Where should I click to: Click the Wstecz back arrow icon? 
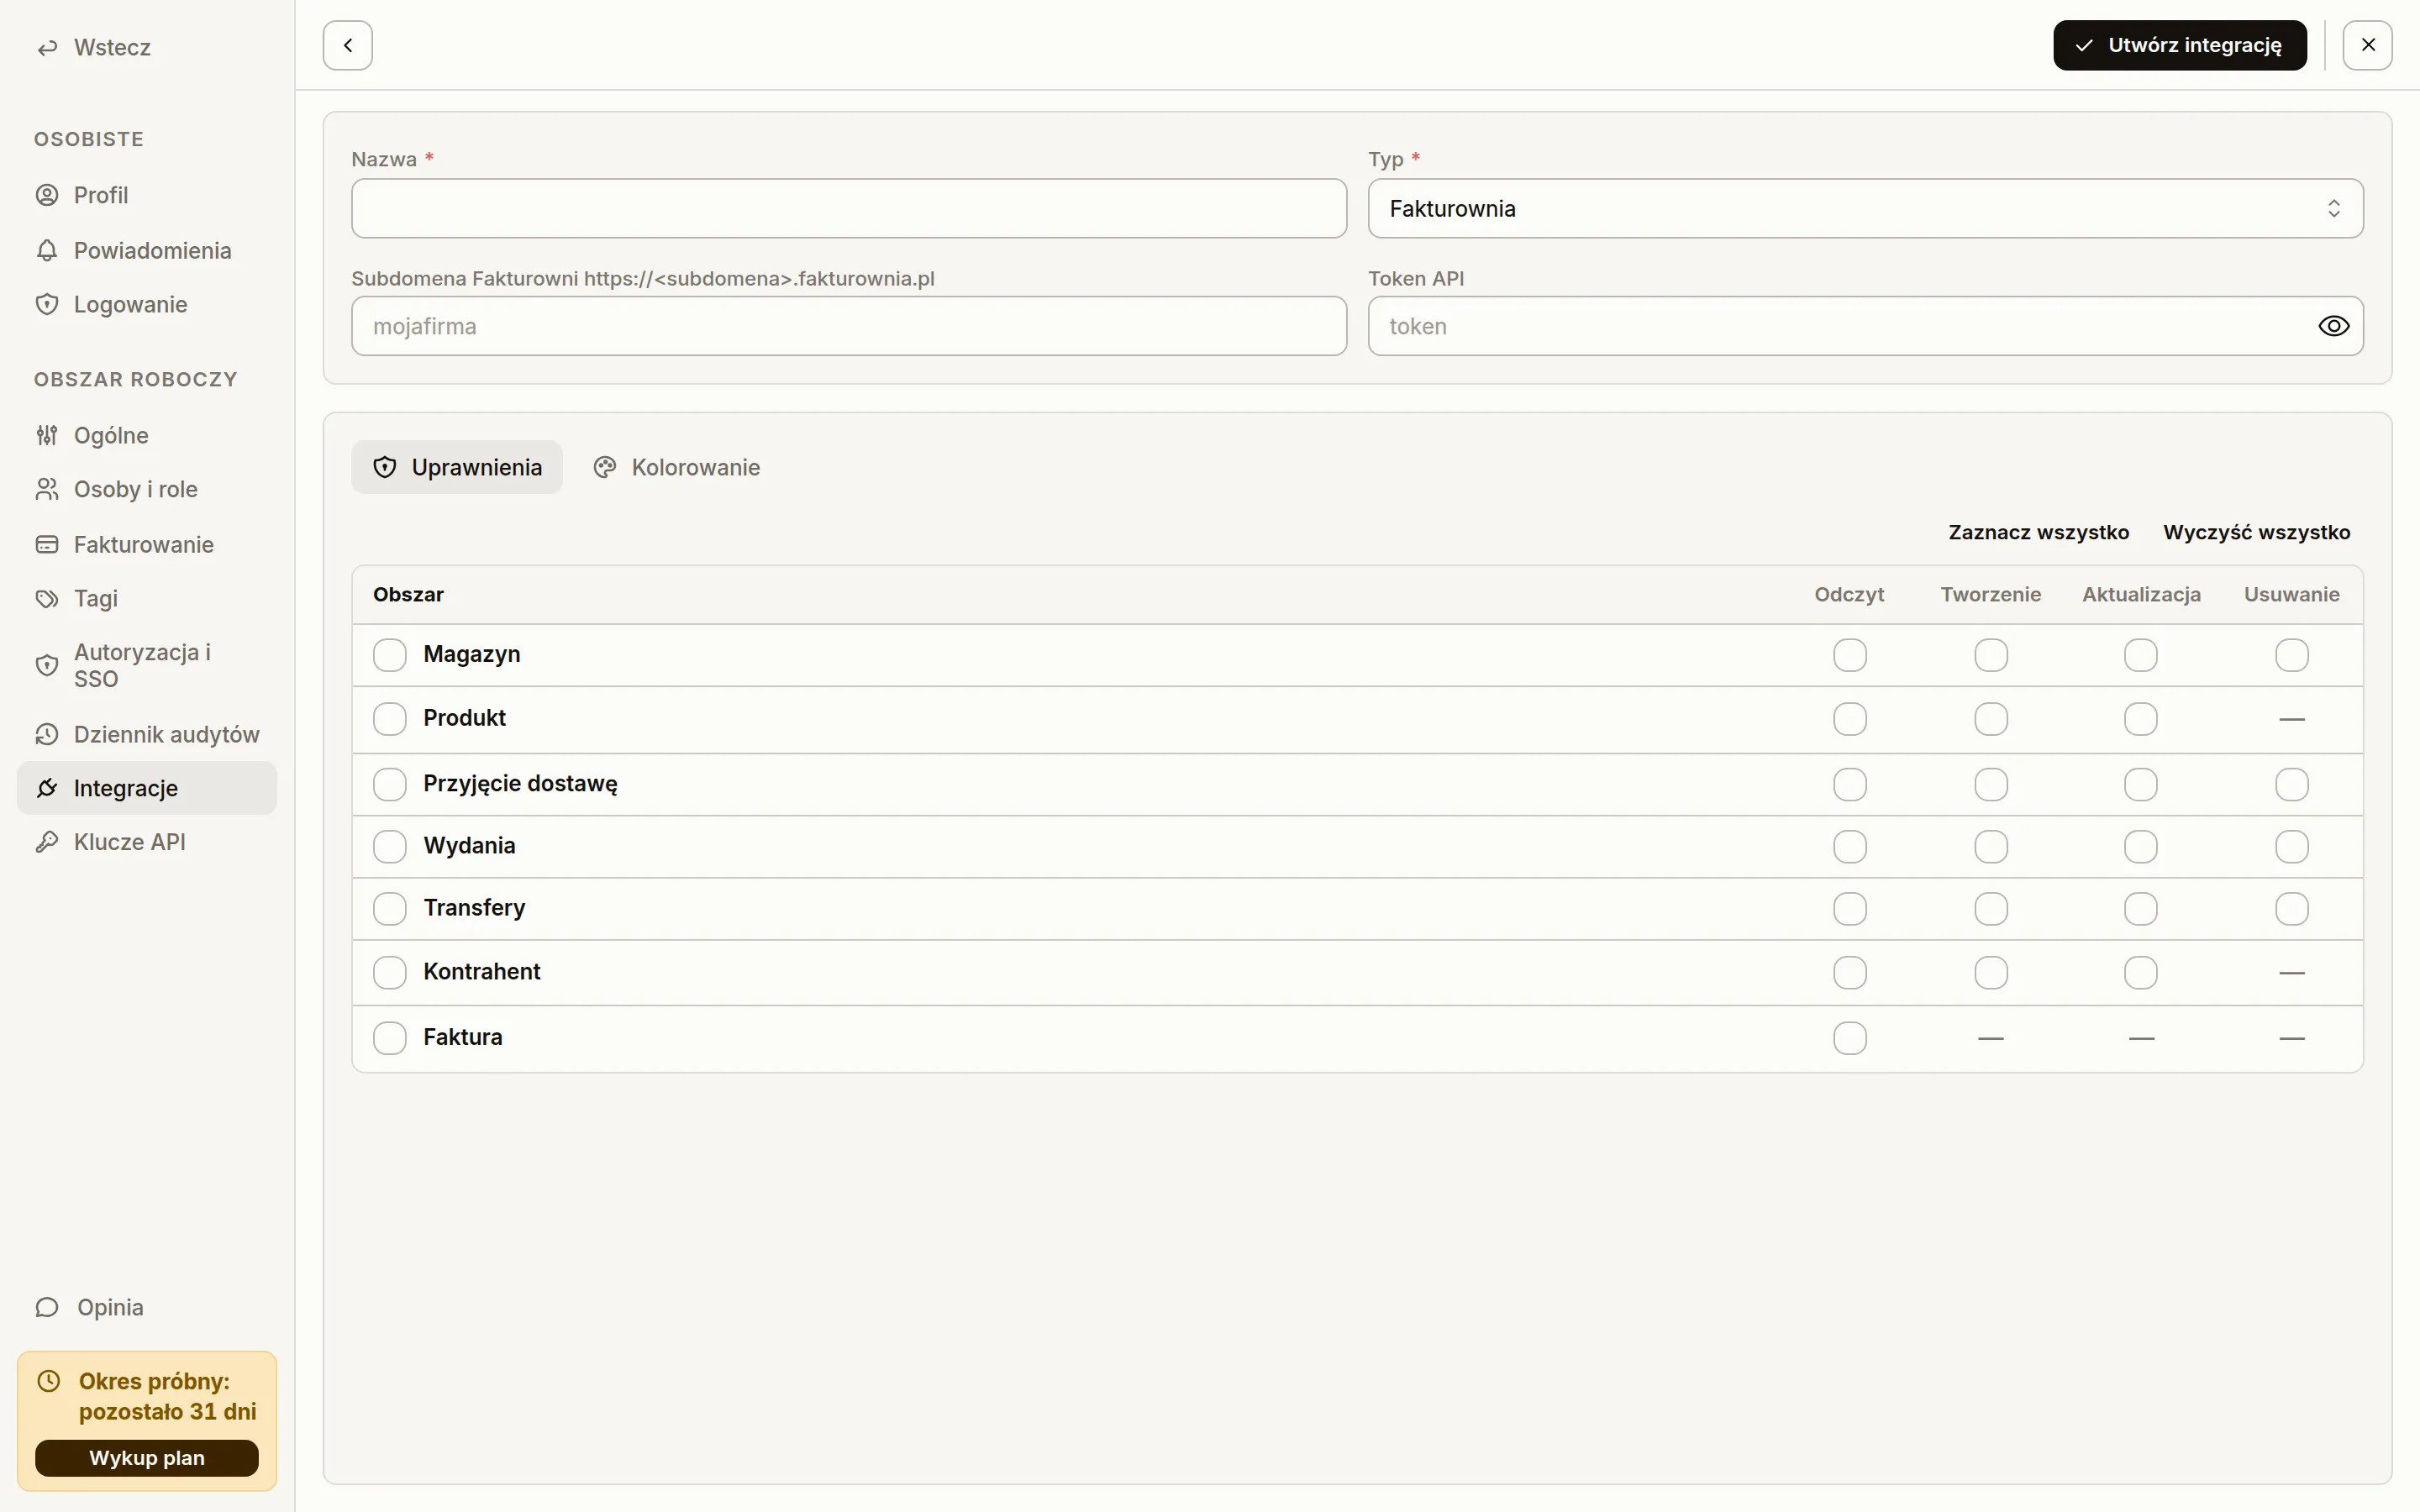(x=47, y=48)
